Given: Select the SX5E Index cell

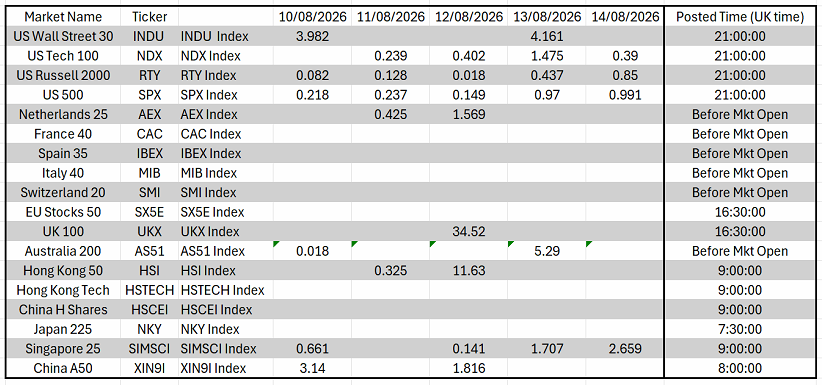Looking at the screenshot, I should click(226, 212).
